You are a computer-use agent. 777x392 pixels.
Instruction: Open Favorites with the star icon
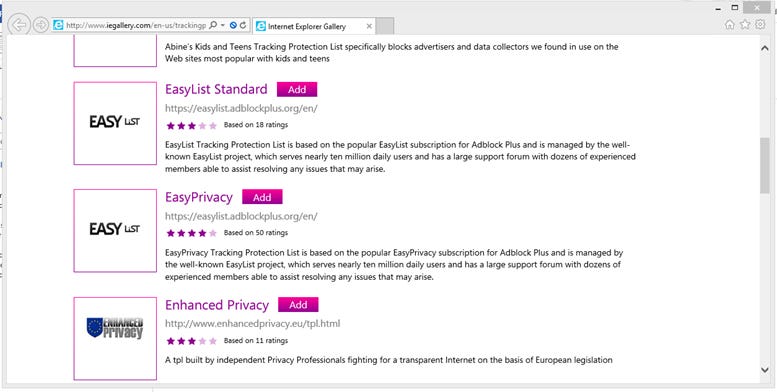[745, 25]
